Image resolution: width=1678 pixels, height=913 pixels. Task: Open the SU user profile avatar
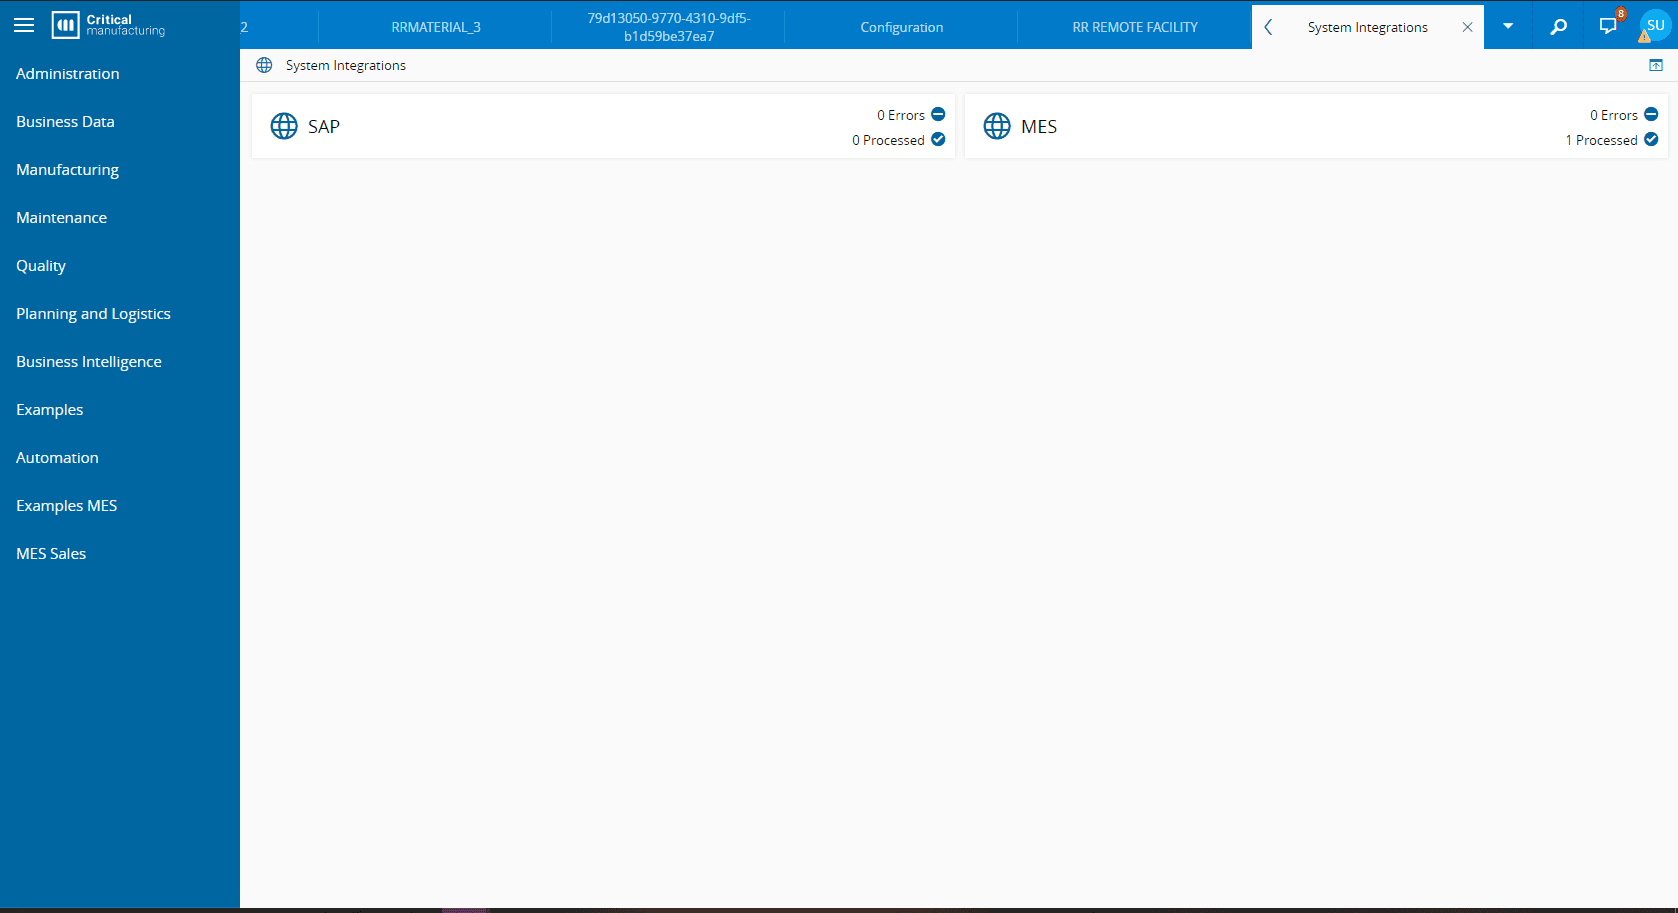[x=1655, y=25]
